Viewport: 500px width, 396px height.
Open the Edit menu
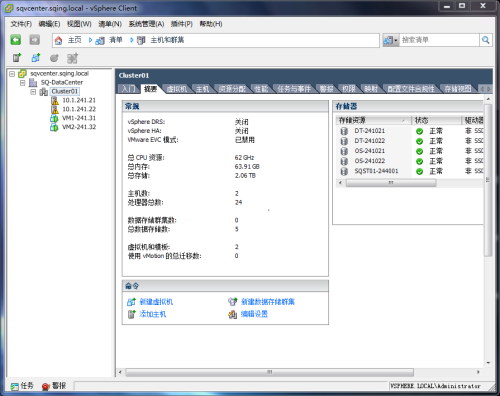[49, 24]
